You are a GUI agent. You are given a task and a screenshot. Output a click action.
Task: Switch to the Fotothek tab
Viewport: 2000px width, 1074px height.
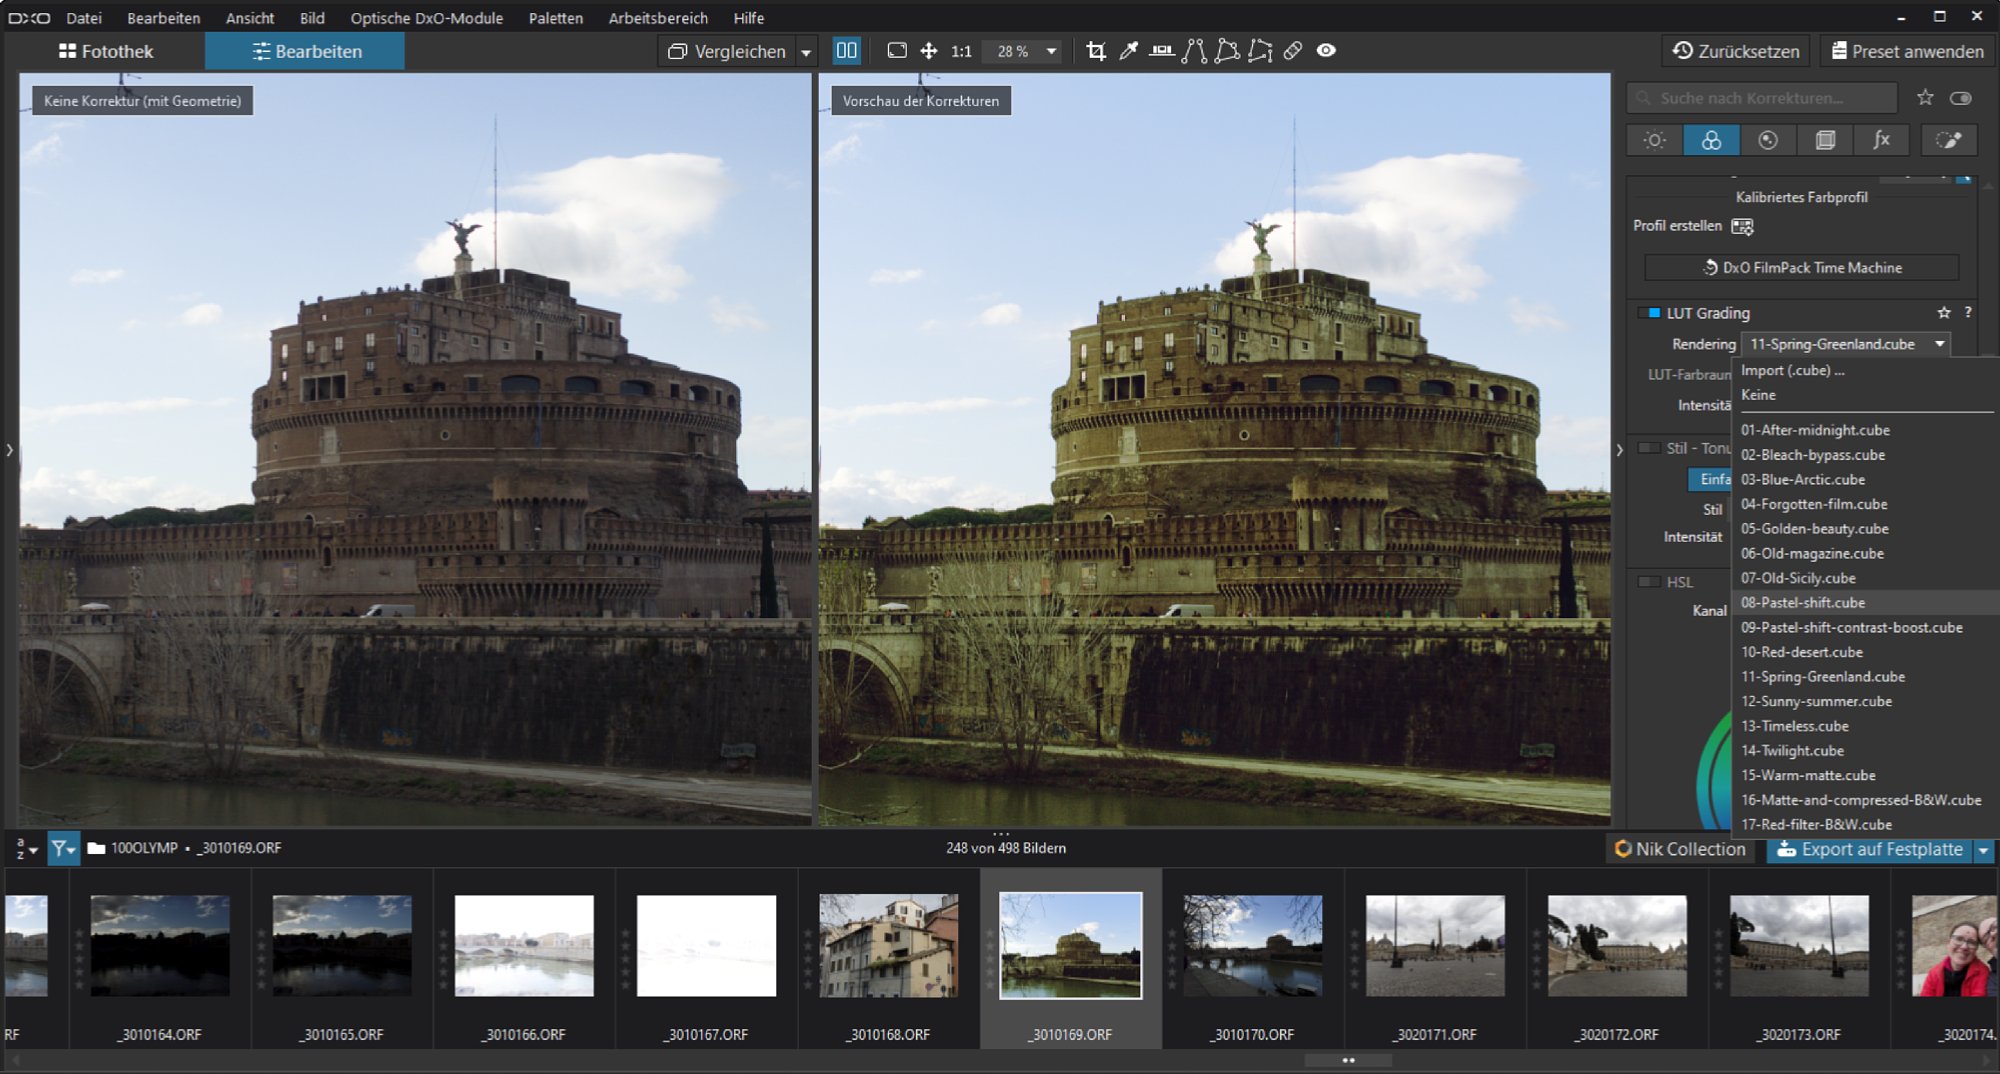coord(106,51)
